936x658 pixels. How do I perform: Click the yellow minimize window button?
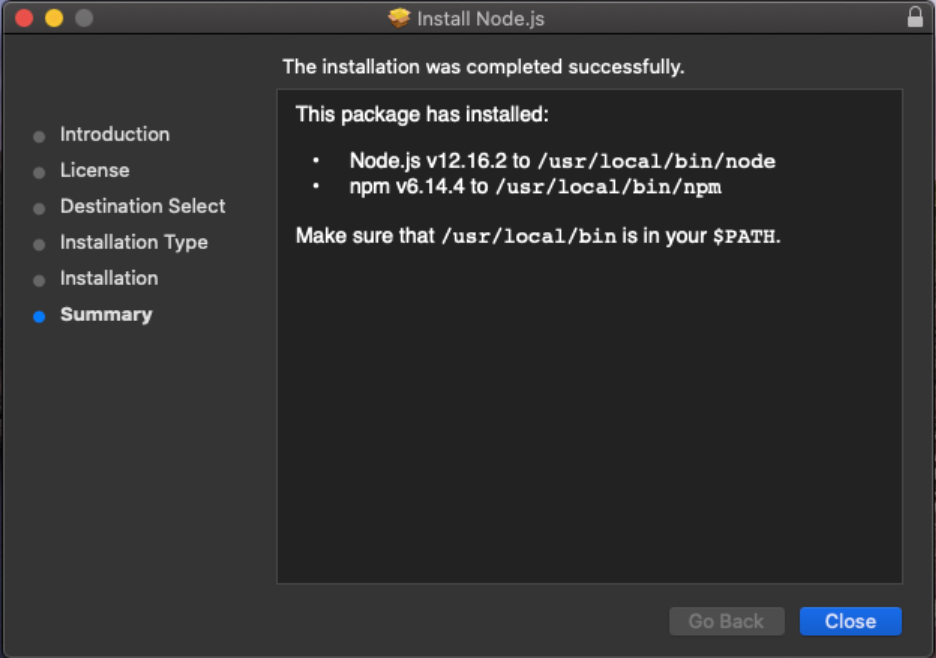coord(54,18)
